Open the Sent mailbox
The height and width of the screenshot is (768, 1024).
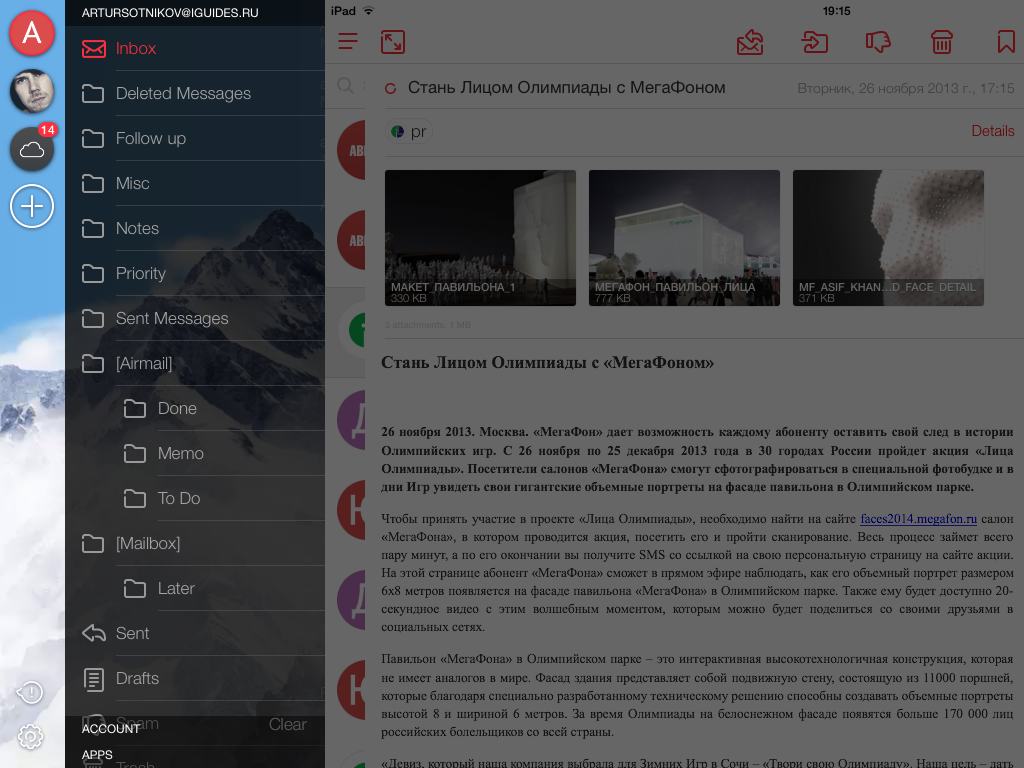click(195, 634)
